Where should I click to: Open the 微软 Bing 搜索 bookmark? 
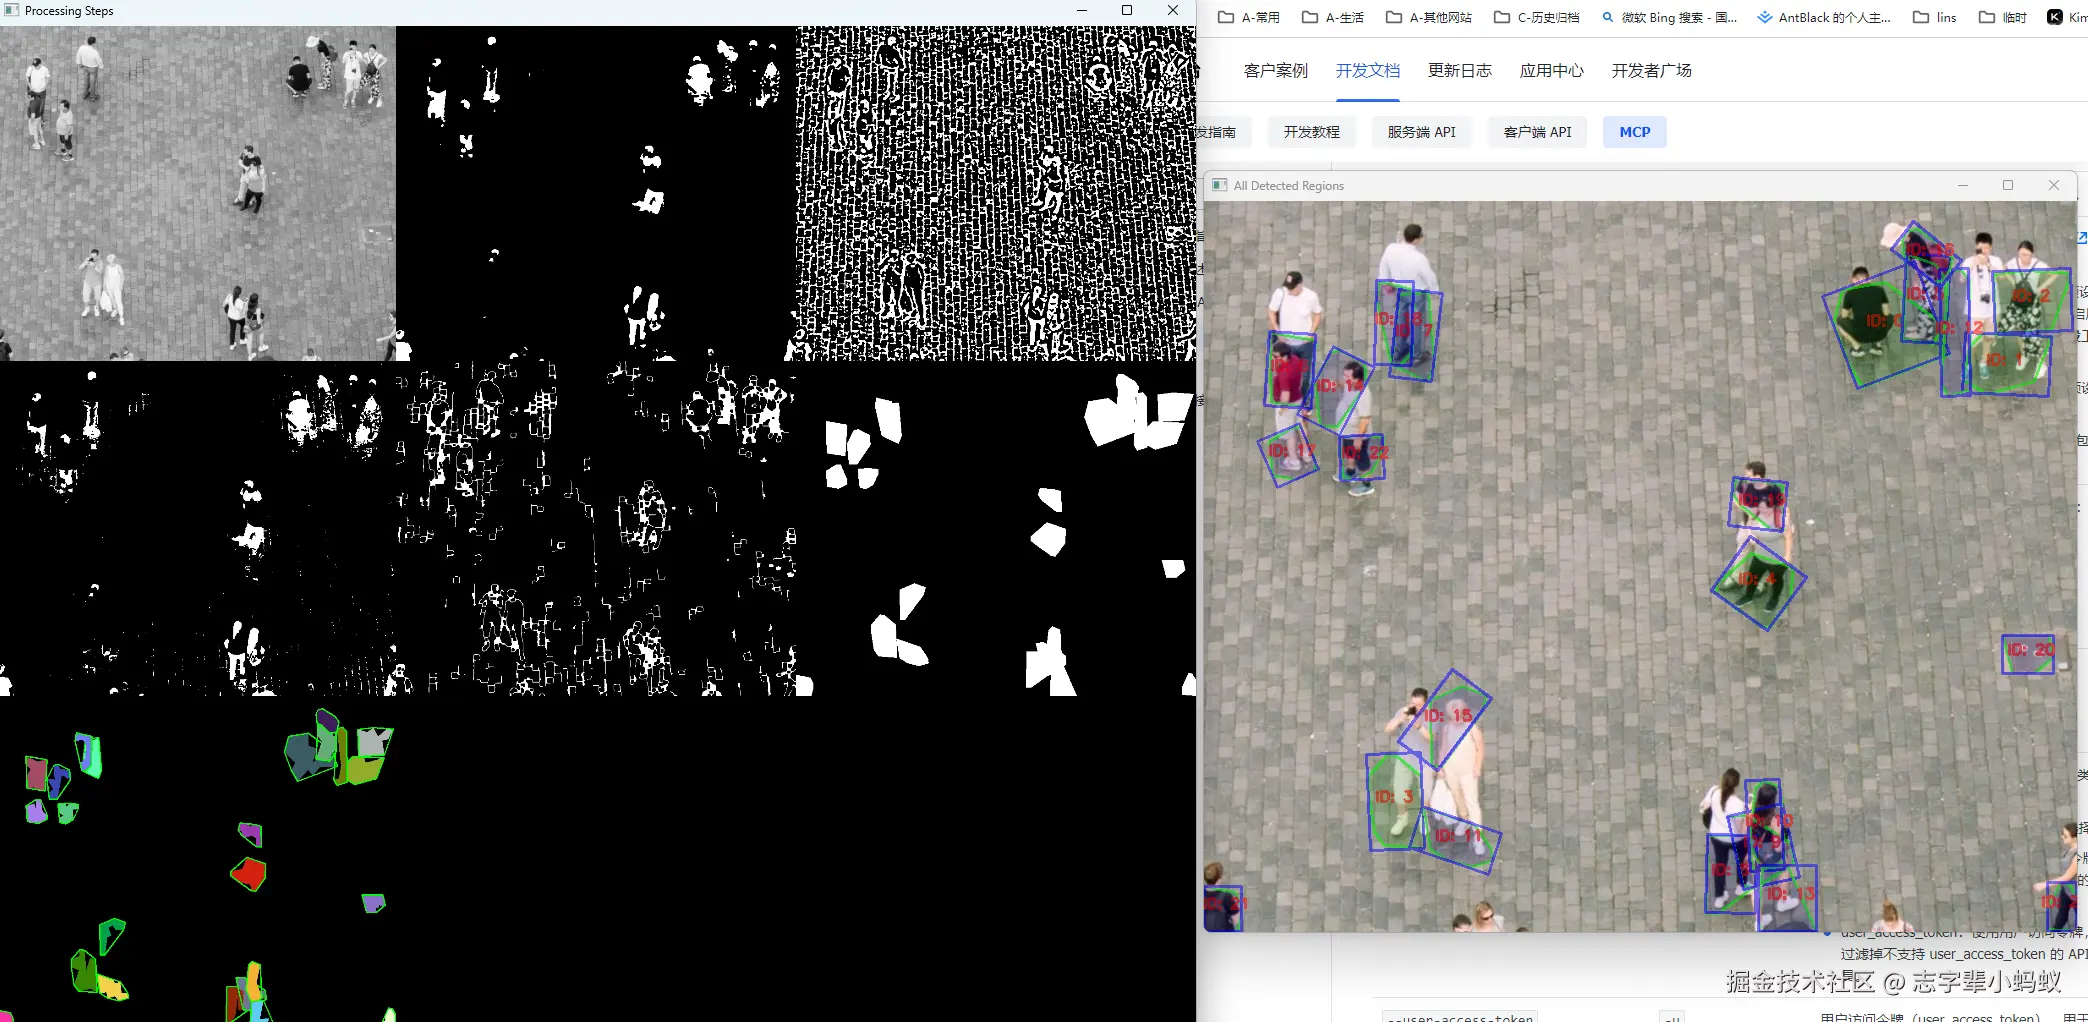[1670, 17]
